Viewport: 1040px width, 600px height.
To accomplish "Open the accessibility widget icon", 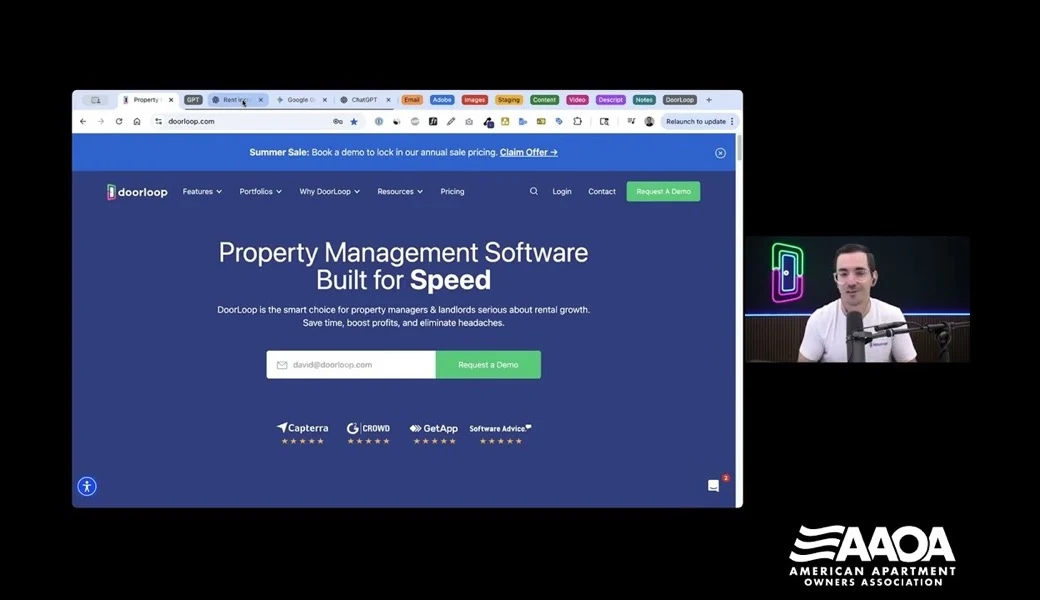I will [x=87, y=487].
